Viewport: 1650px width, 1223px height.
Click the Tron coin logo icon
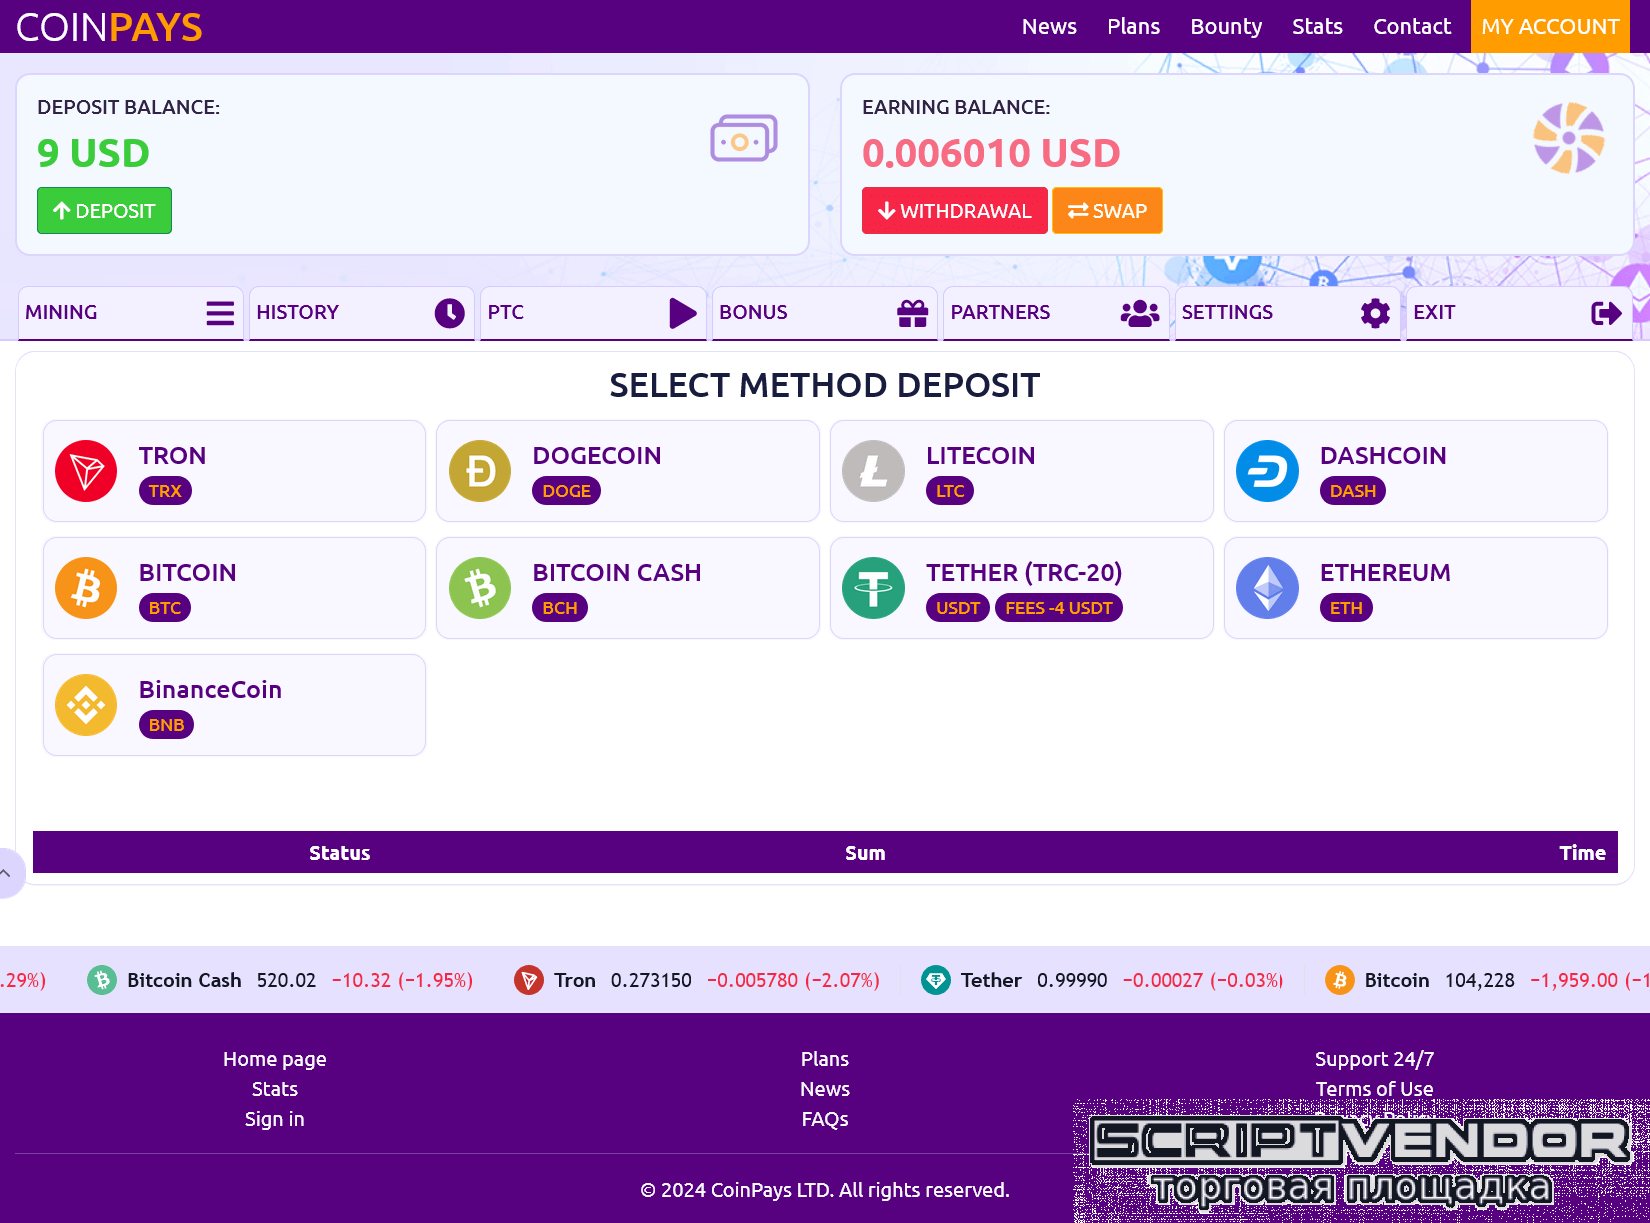[86, 471]
